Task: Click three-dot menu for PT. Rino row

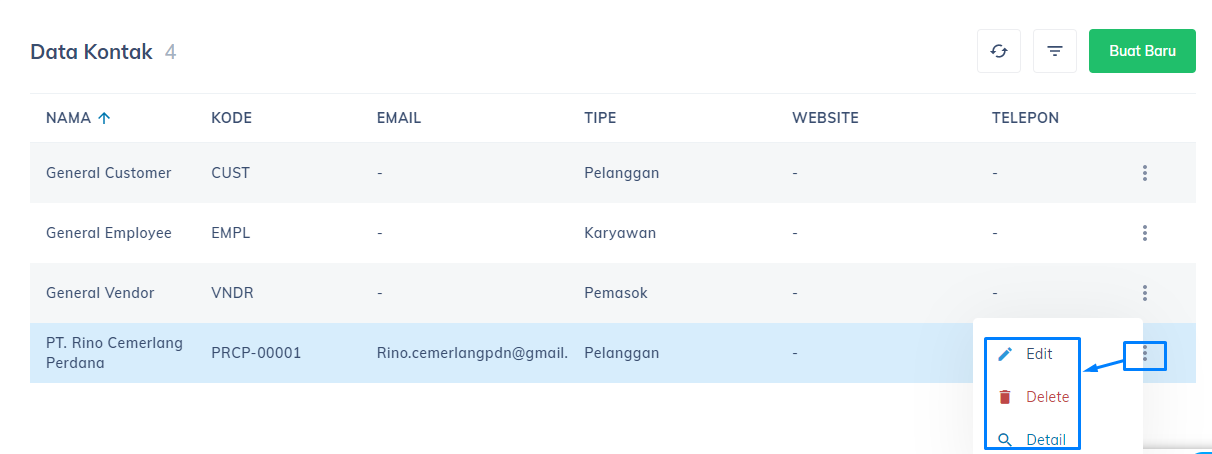Action: [x=1145, y=353]
